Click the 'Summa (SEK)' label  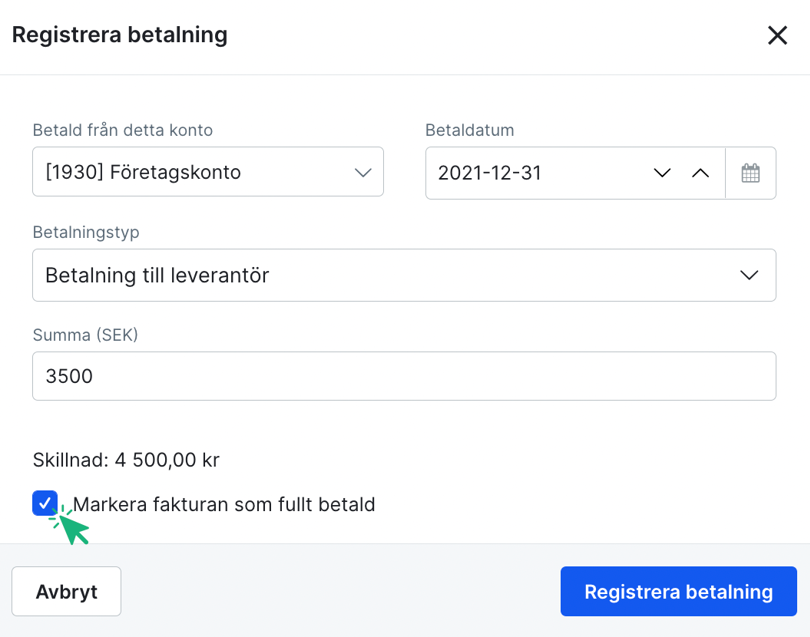pos(85,335)
